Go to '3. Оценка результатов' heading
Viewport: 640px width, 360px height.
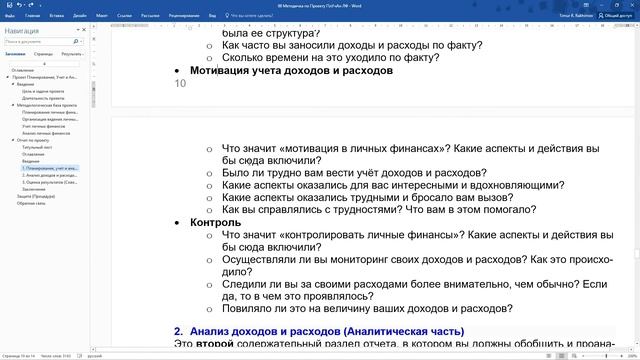point(50,182)
